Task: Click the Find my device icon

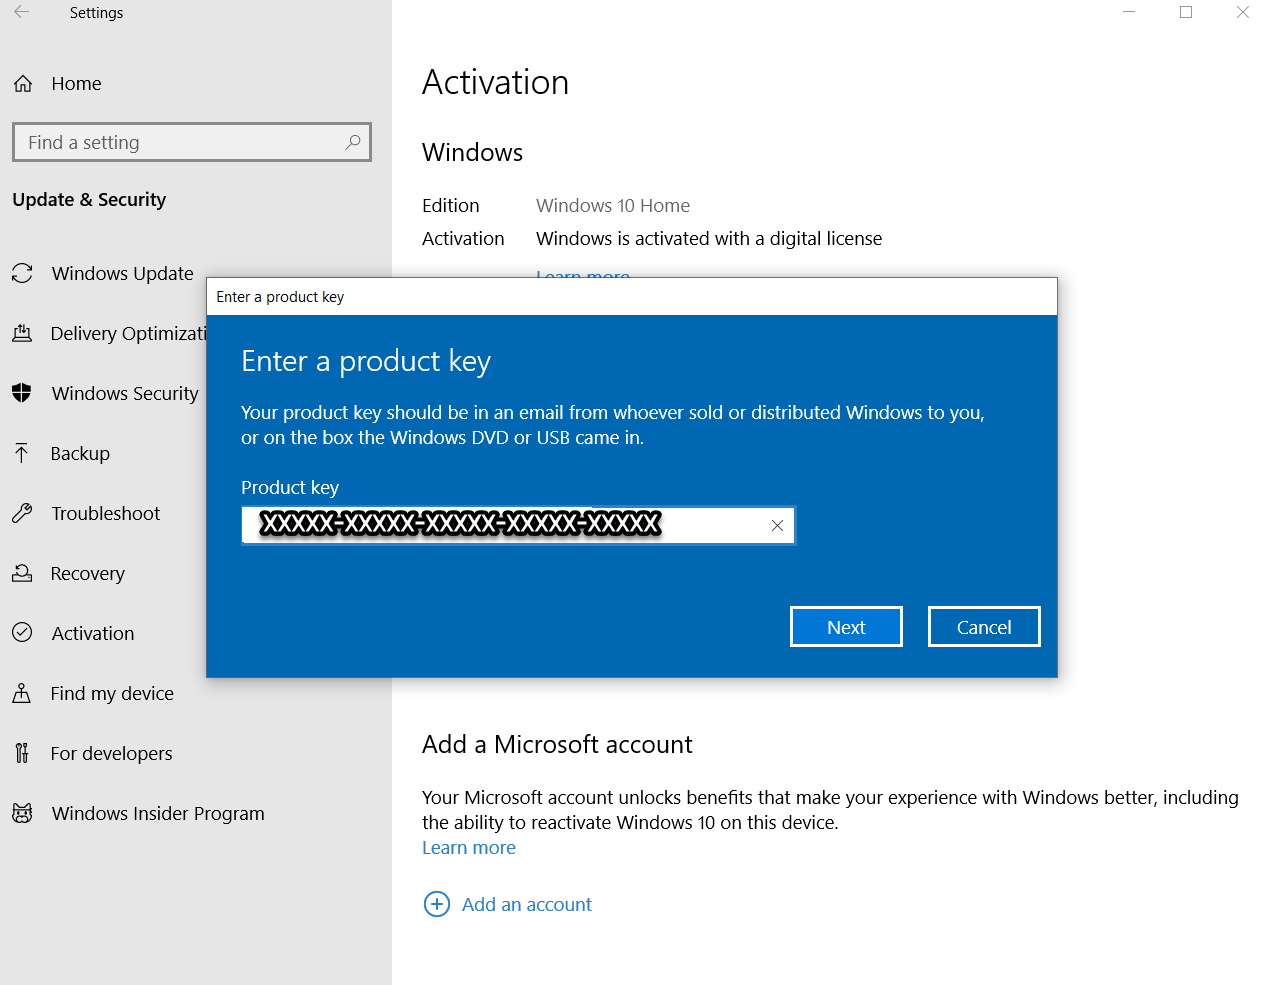Action: [x=22, y=693]
